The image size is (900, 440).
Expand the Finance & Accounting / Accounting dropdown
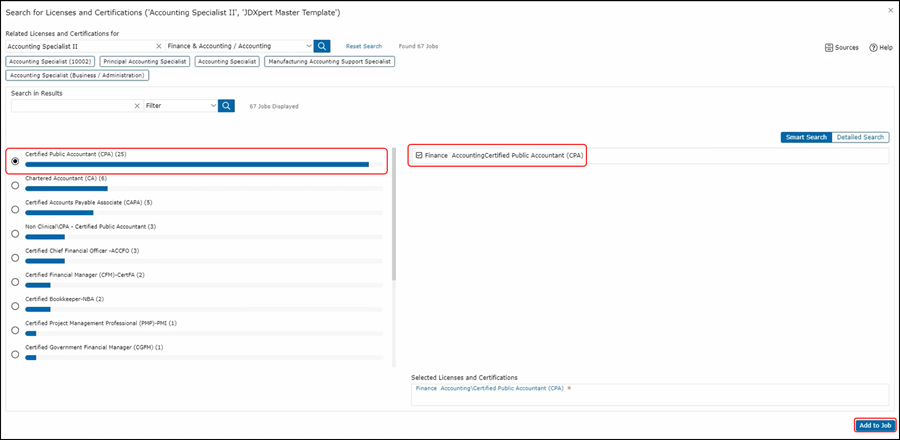pos(306,46)
